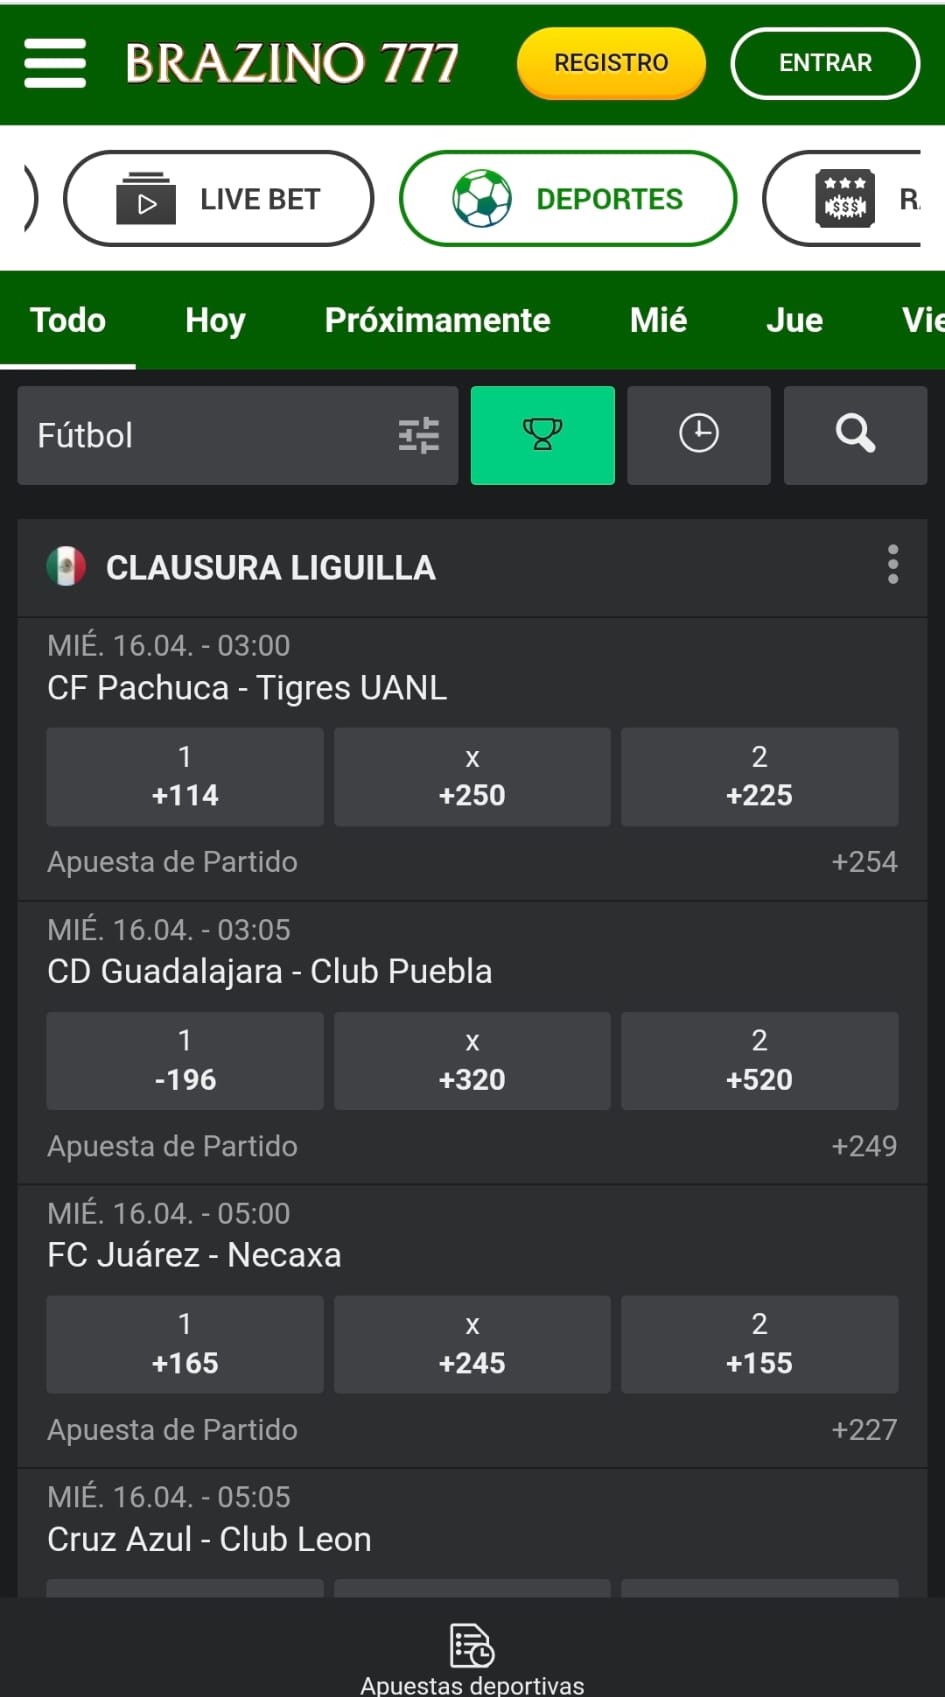
Task: Open the sliders filter icon in Fútbol
Action: 419,435
